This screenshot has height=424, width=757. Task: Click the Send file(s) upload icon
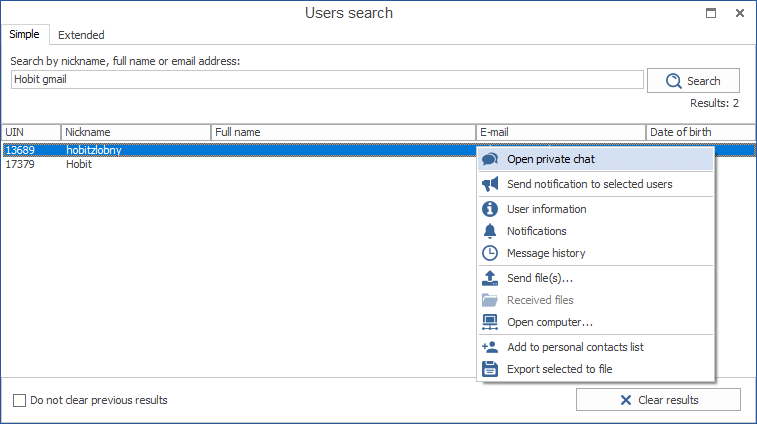(x=490, y=278)
